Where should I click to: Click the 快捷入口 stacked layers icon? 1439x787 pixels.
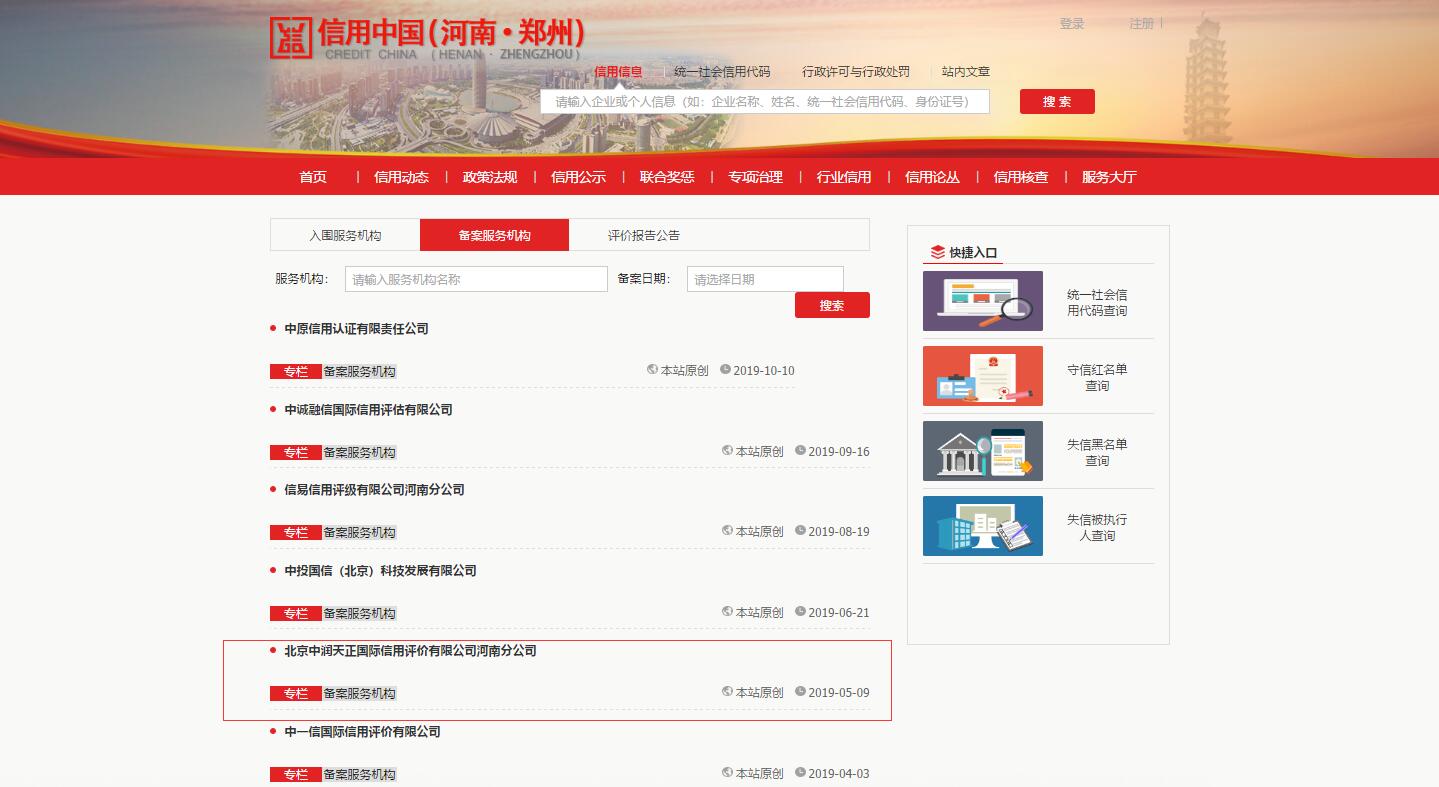(937, 252)
